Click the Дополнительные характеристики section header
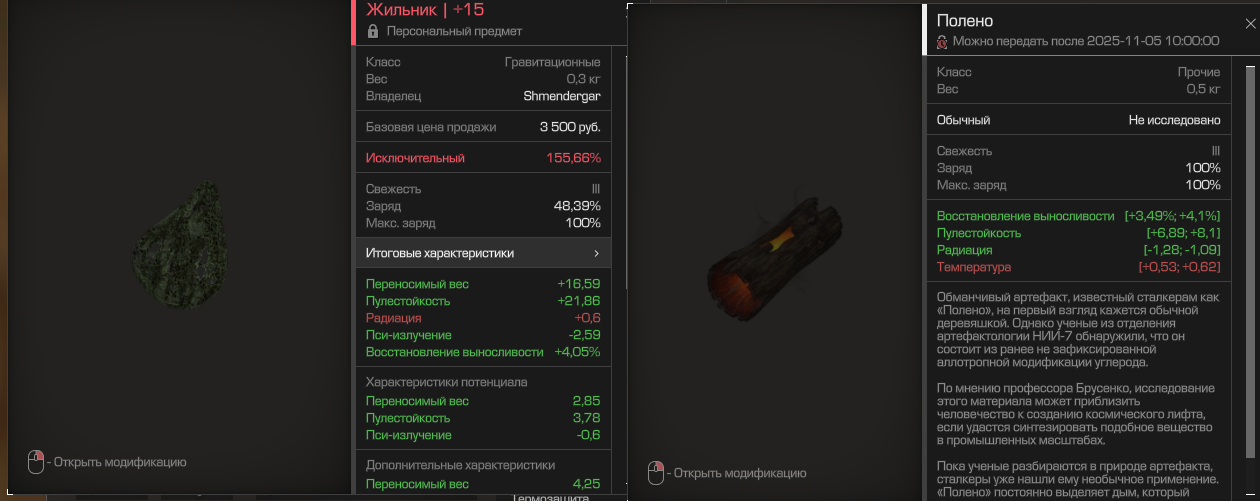 (x=460, y=465)
